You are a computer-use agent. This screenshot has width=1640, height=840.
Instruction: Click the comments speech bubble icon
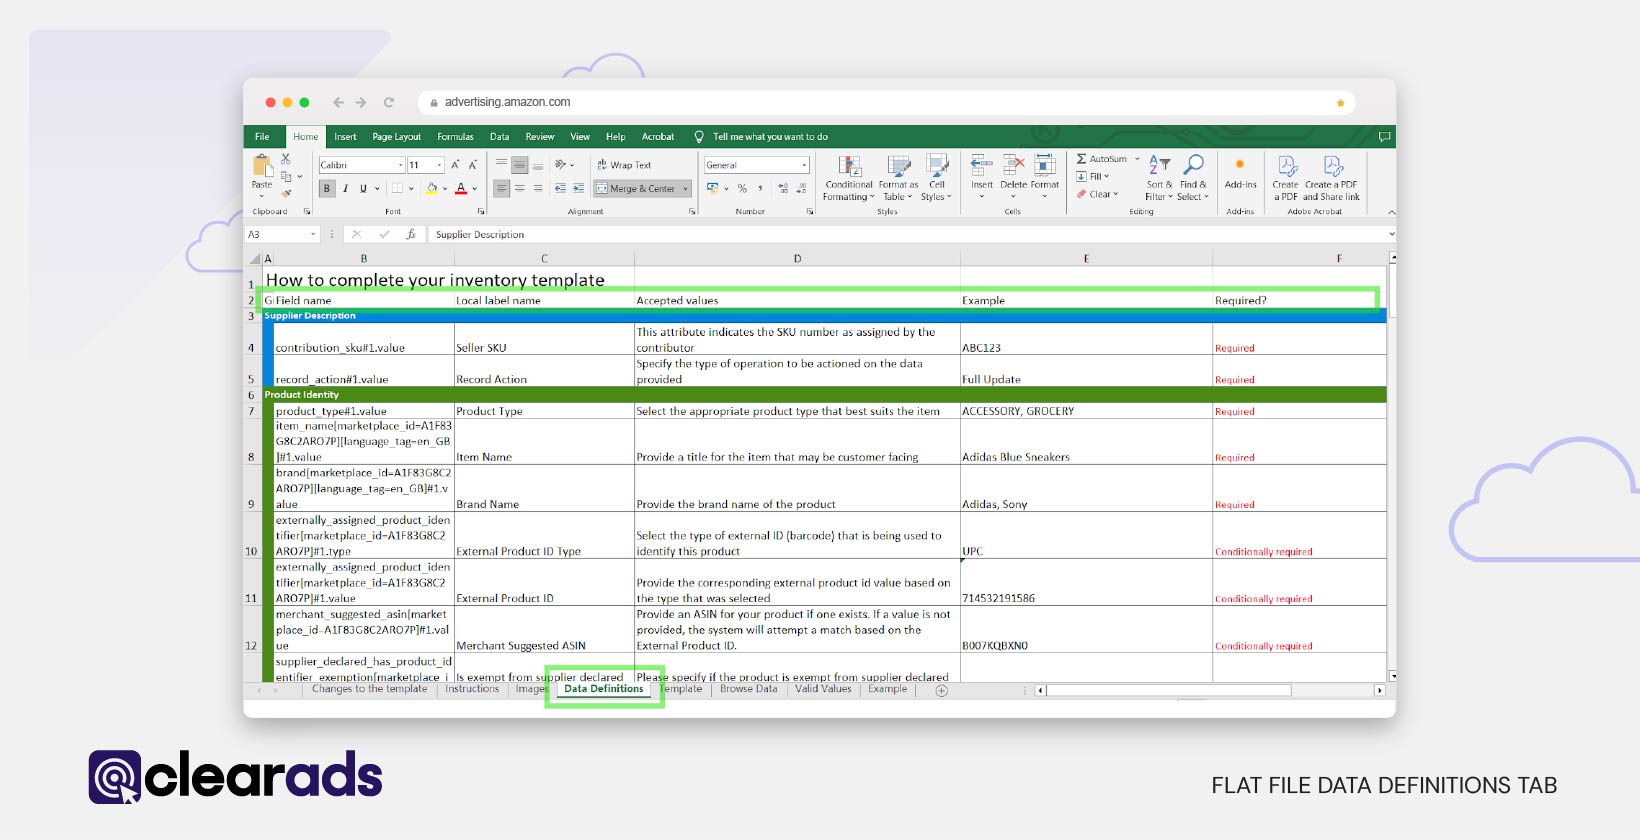(x=1385, y=137)
